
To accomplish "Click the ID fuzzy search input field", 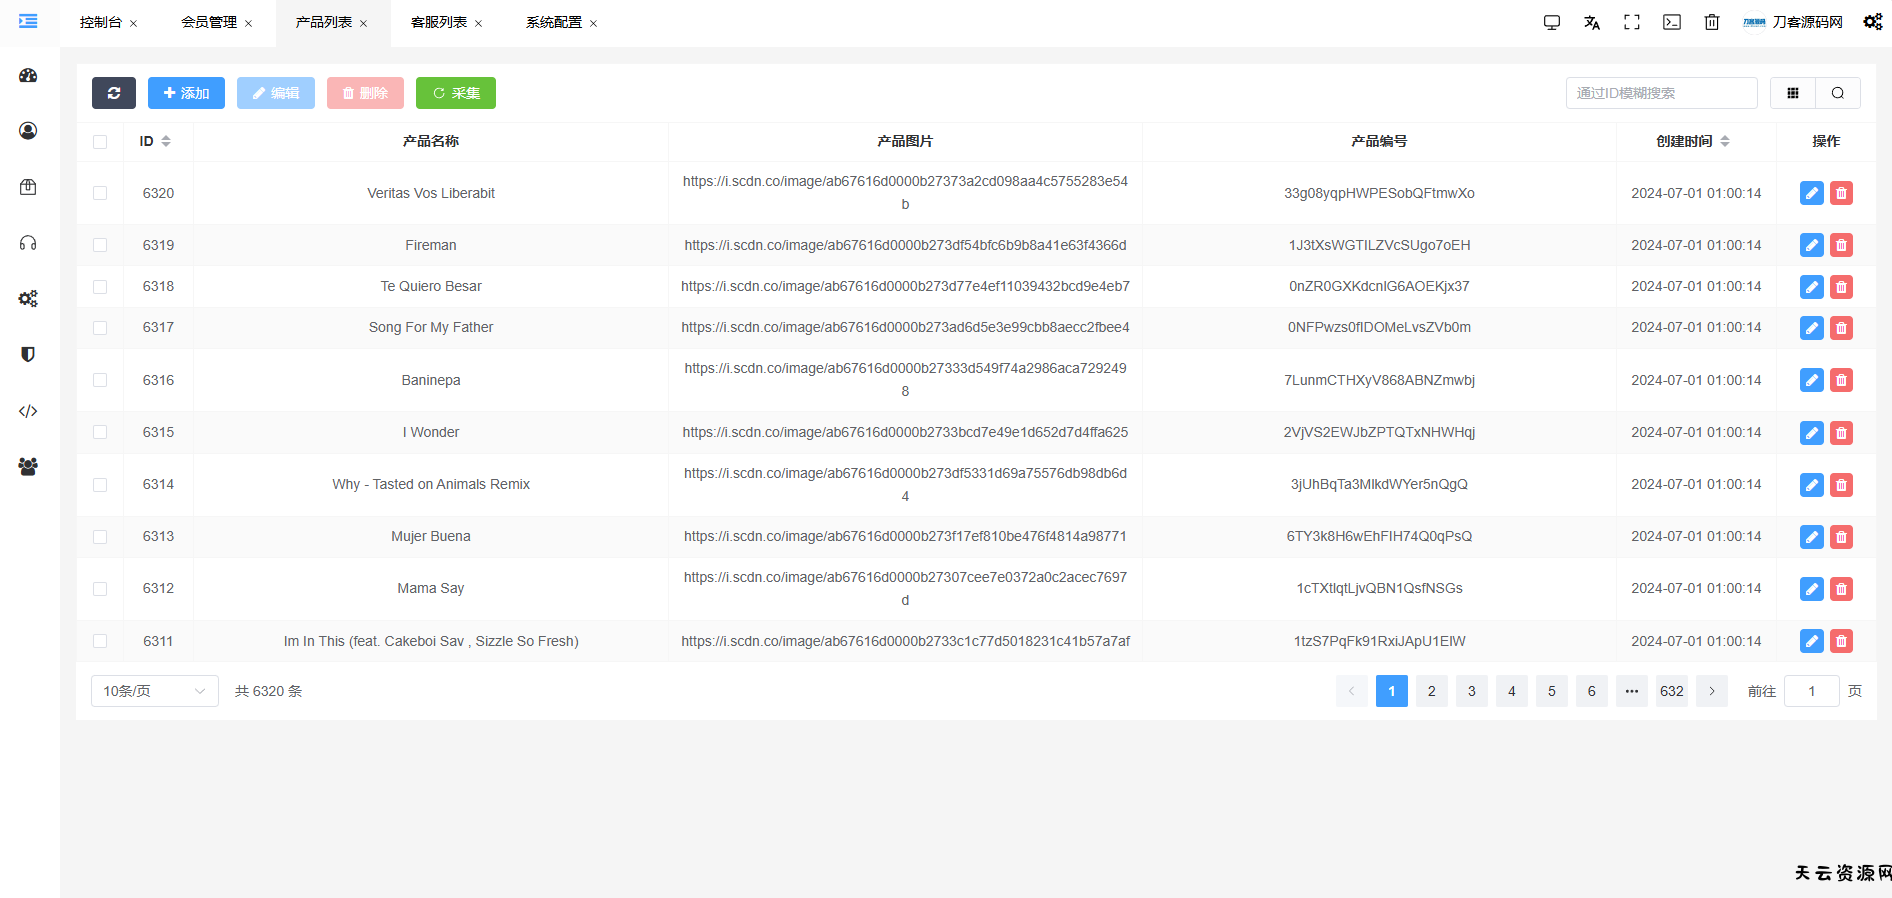I will (1661, 93).
